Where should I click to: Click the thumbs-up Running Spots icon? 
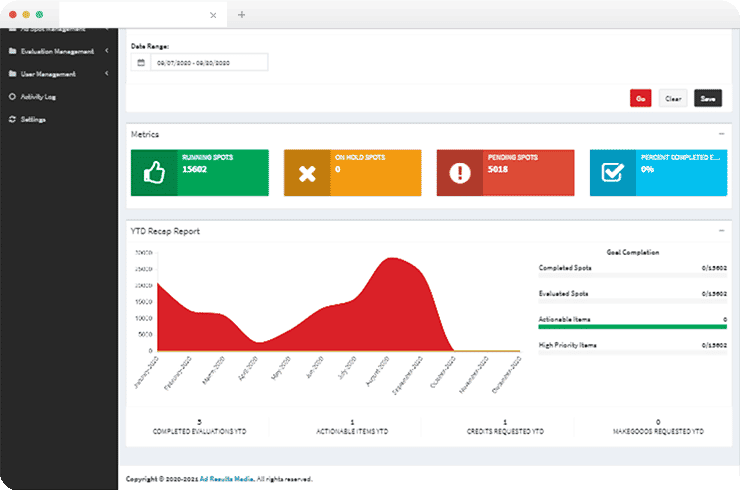pos(153,173)
